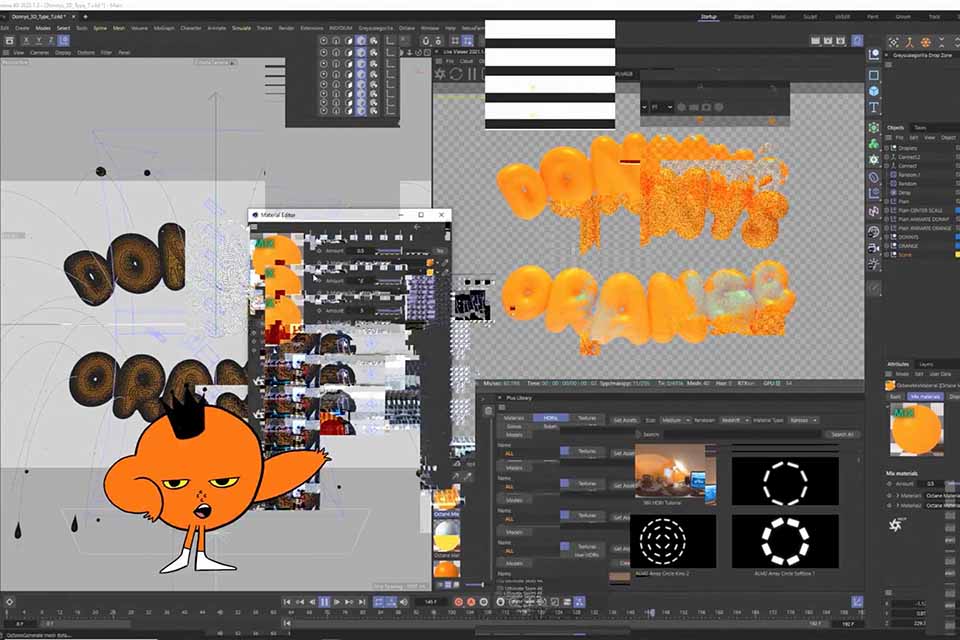Viewport: 960px width, 640px height.
Task: Open the Simulate menu
Action: tap(241, 28)
